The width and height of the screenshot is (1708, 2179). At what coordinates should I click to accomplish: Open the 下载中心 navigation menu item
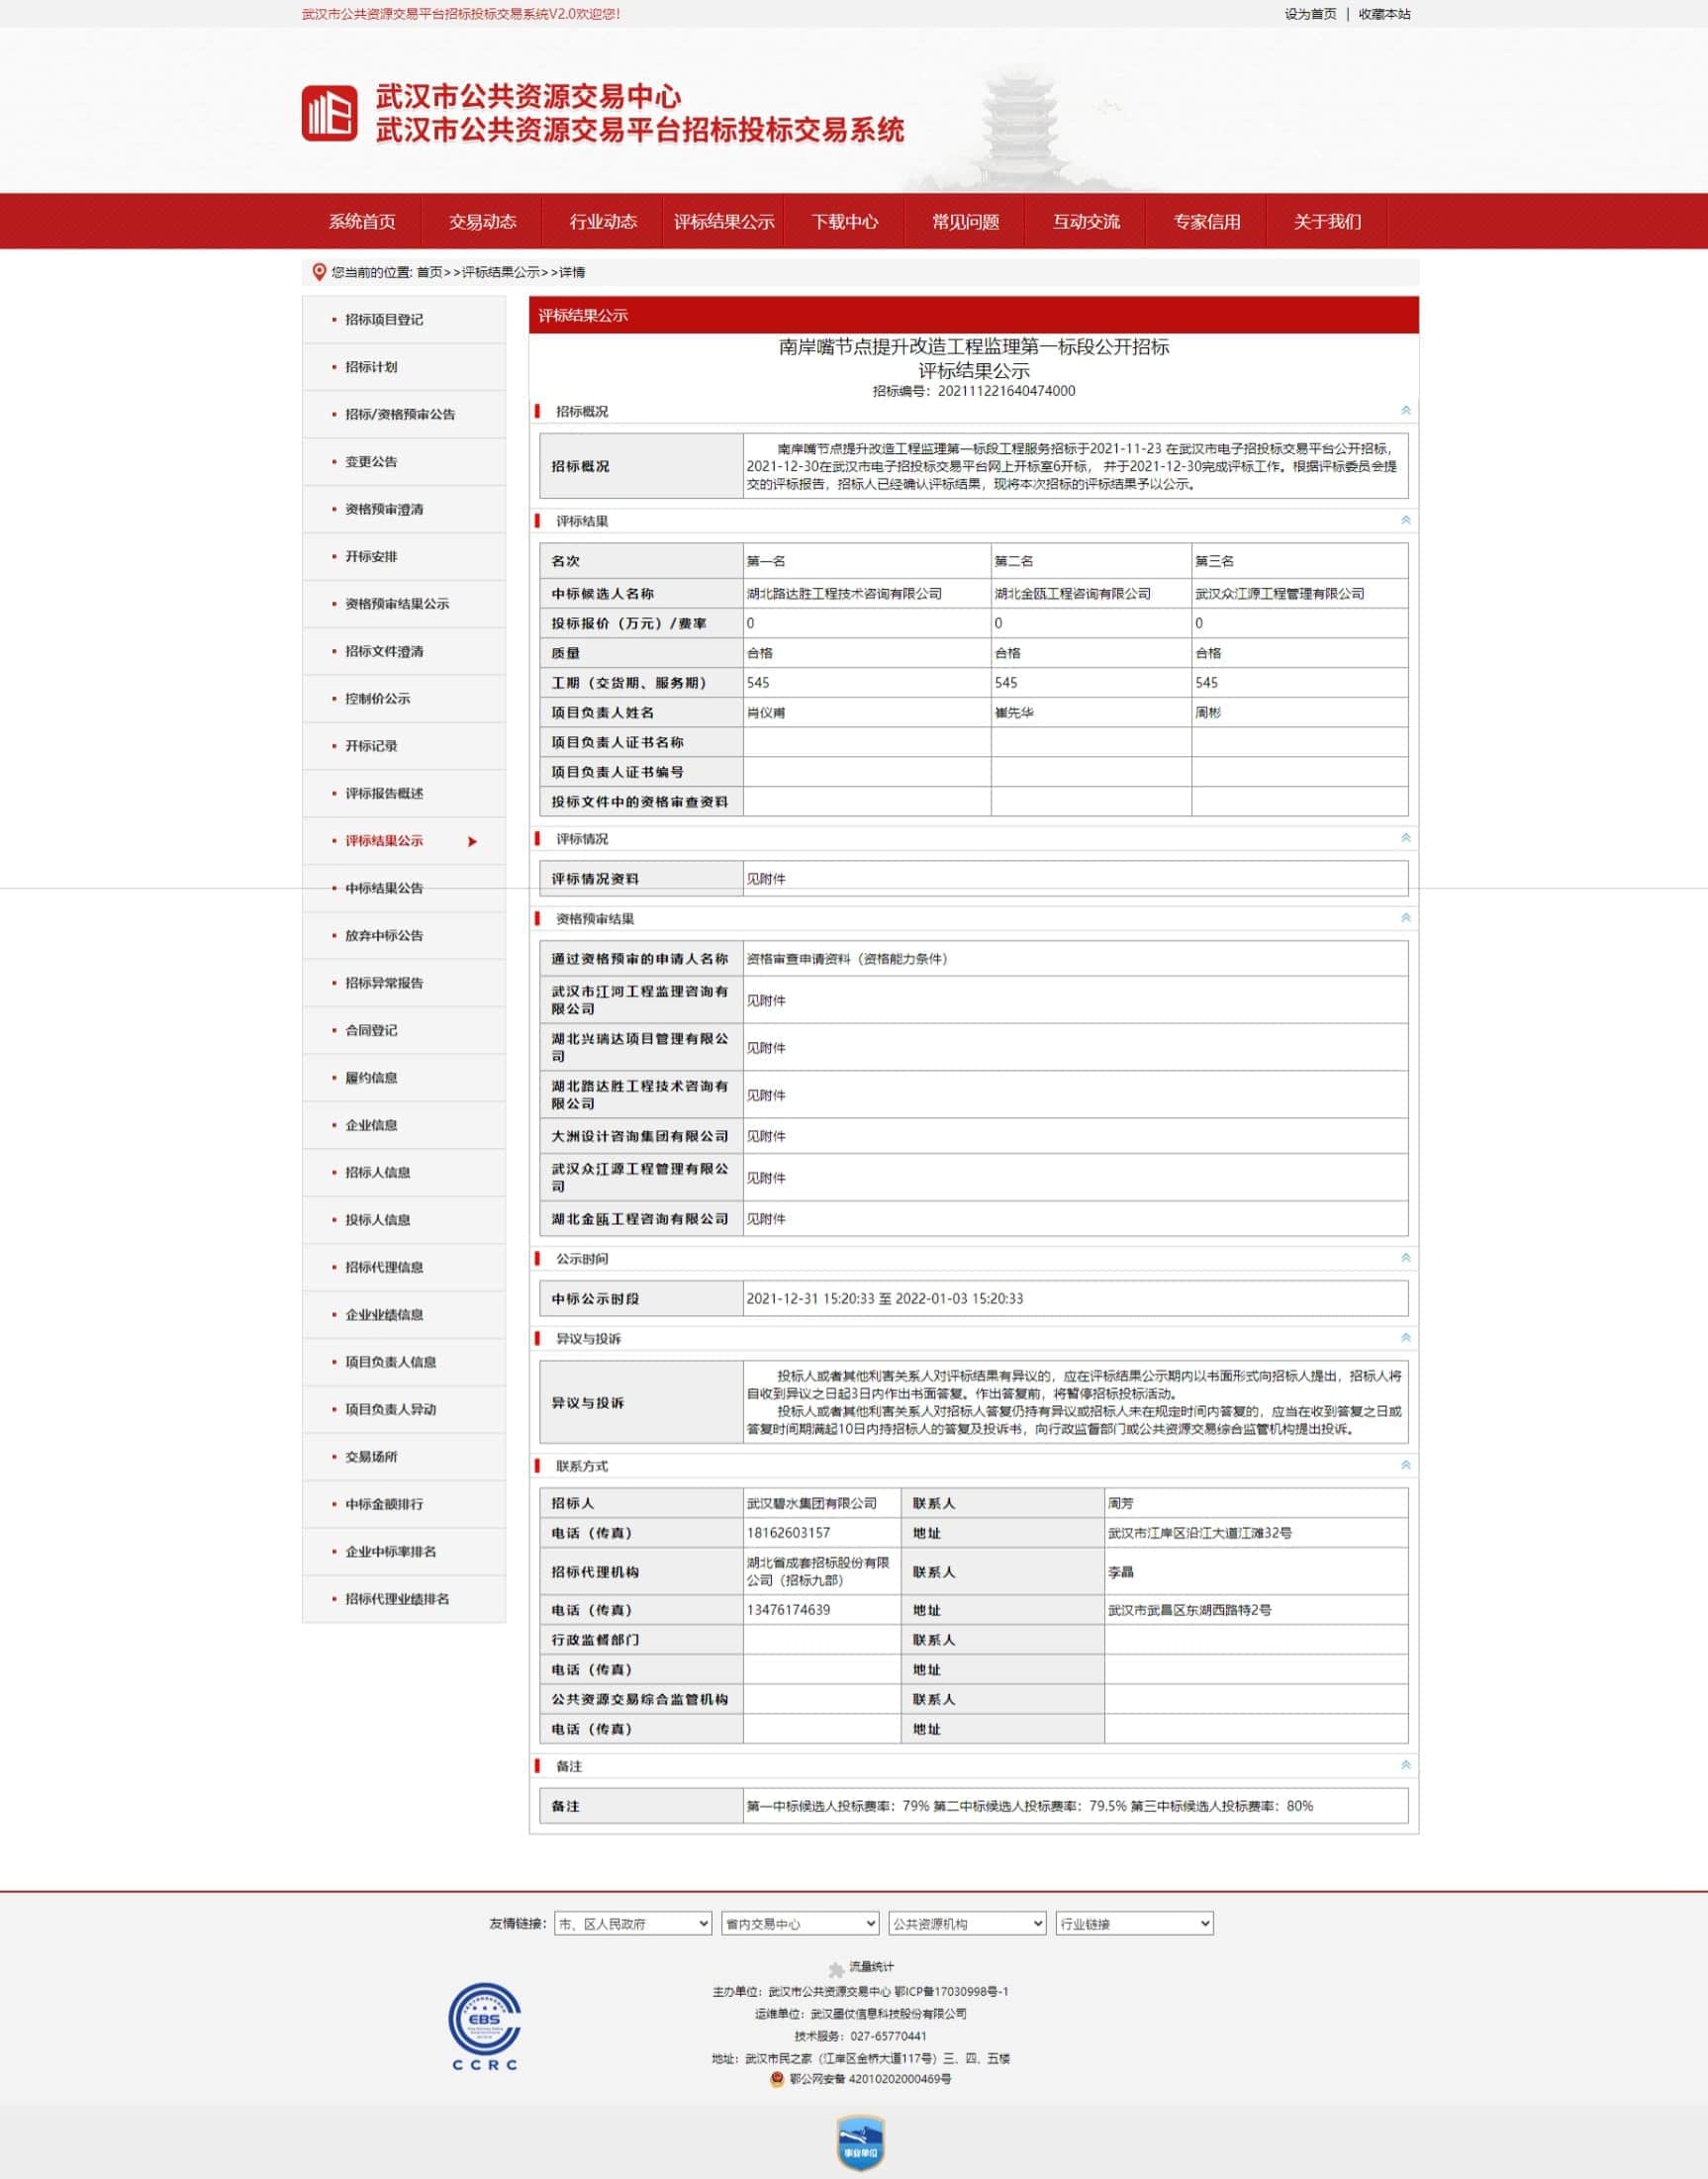[844, 222]
